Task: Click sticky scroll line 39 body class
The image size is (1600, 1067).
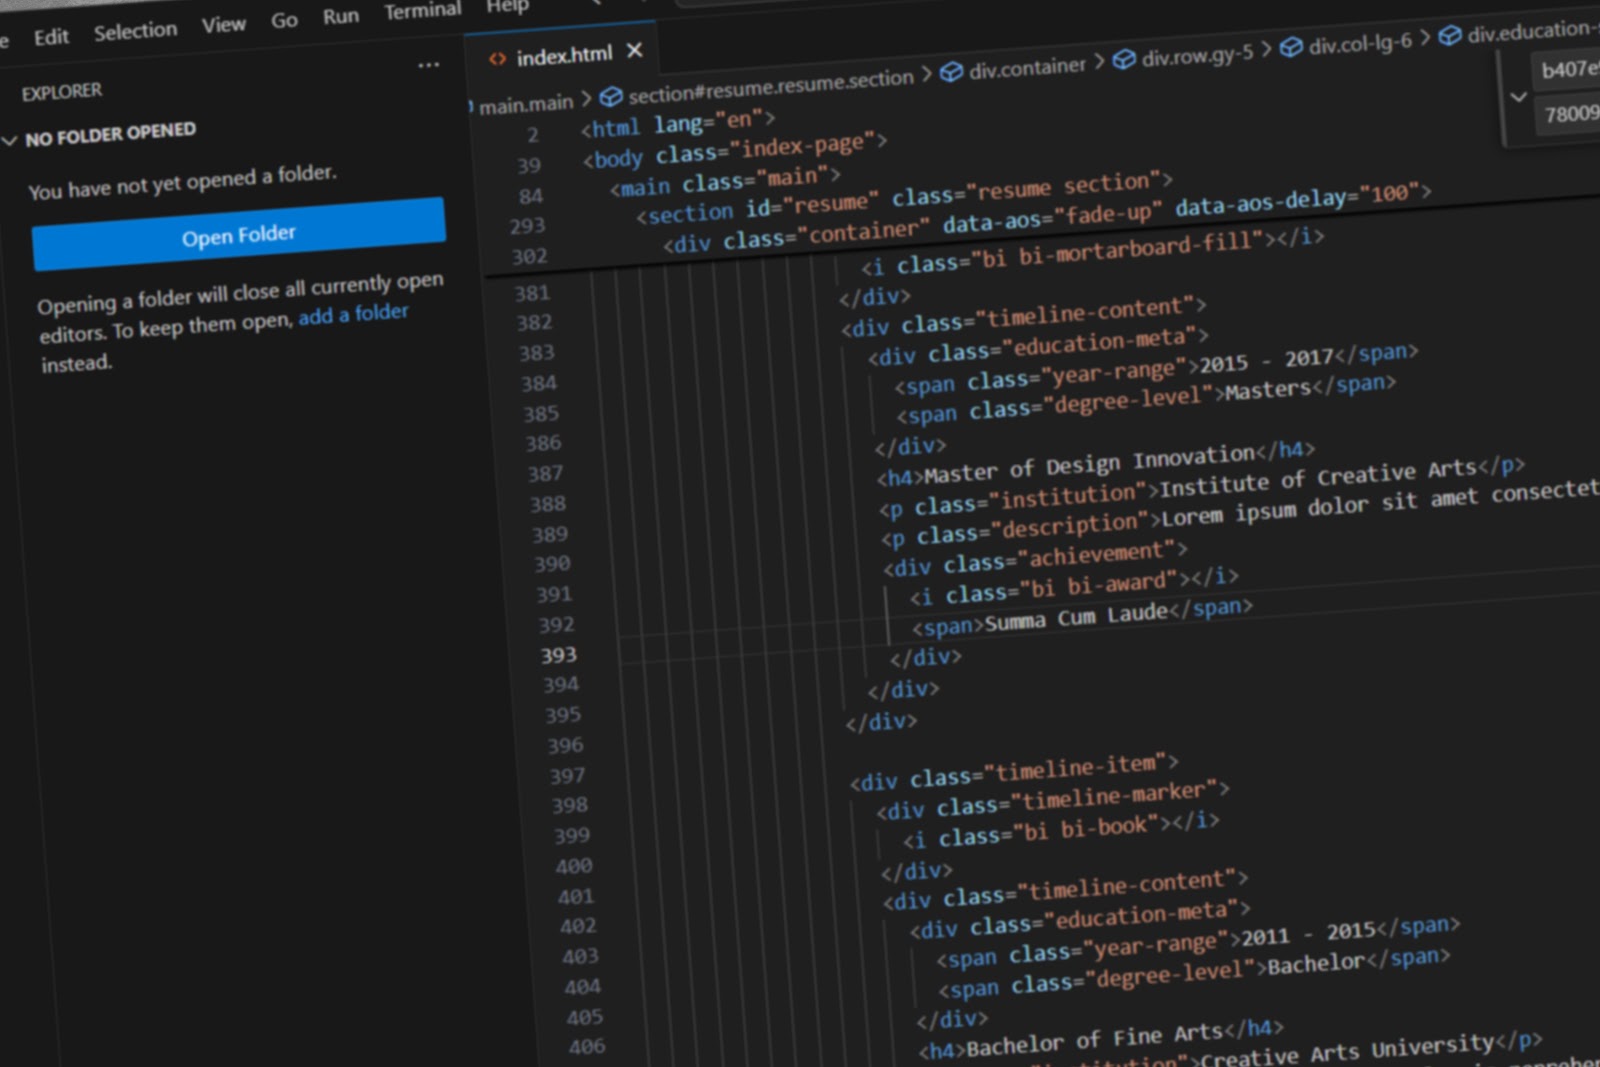Action: click(734, 149)
